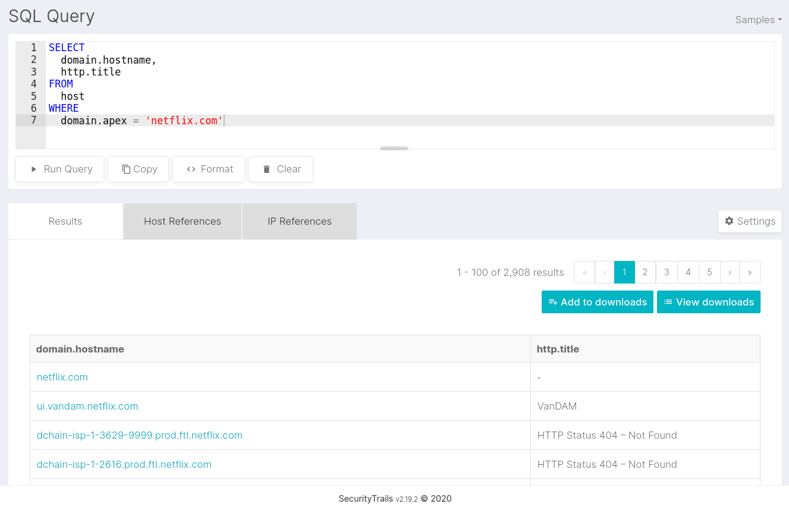Go to next results page arrow

[730, 272]
